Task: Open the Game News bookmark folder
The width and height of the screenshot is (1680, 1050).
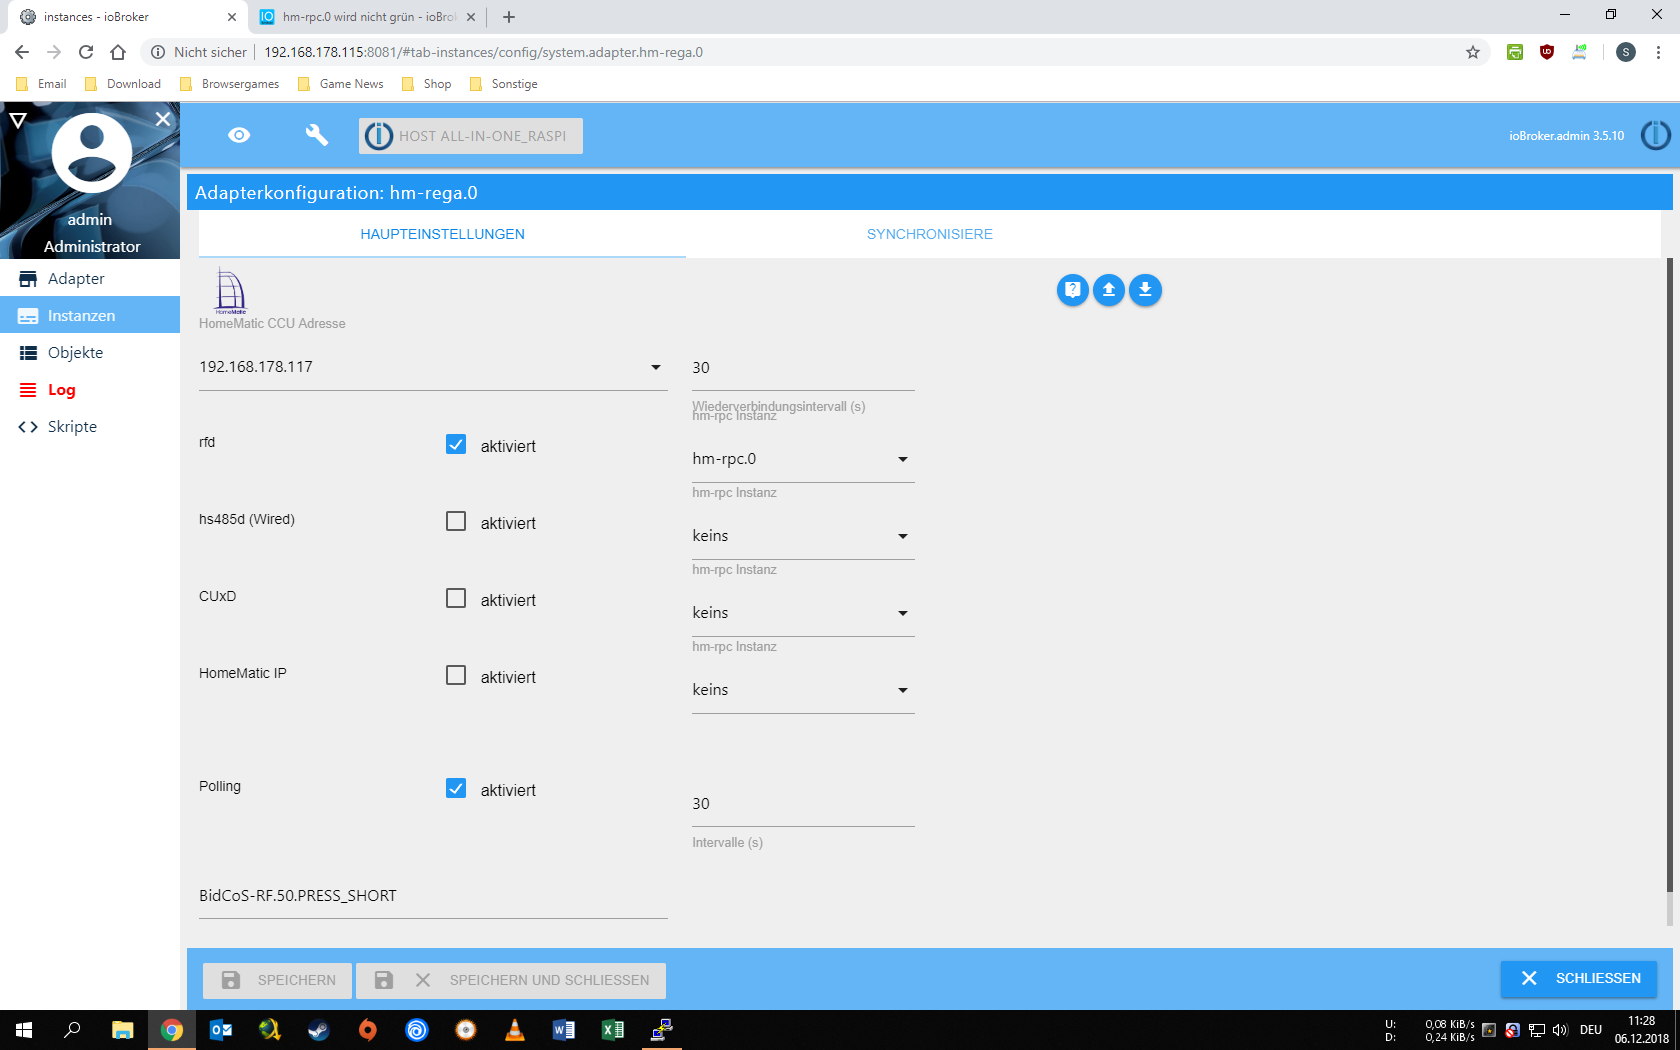Action: (x=341, y=84)
